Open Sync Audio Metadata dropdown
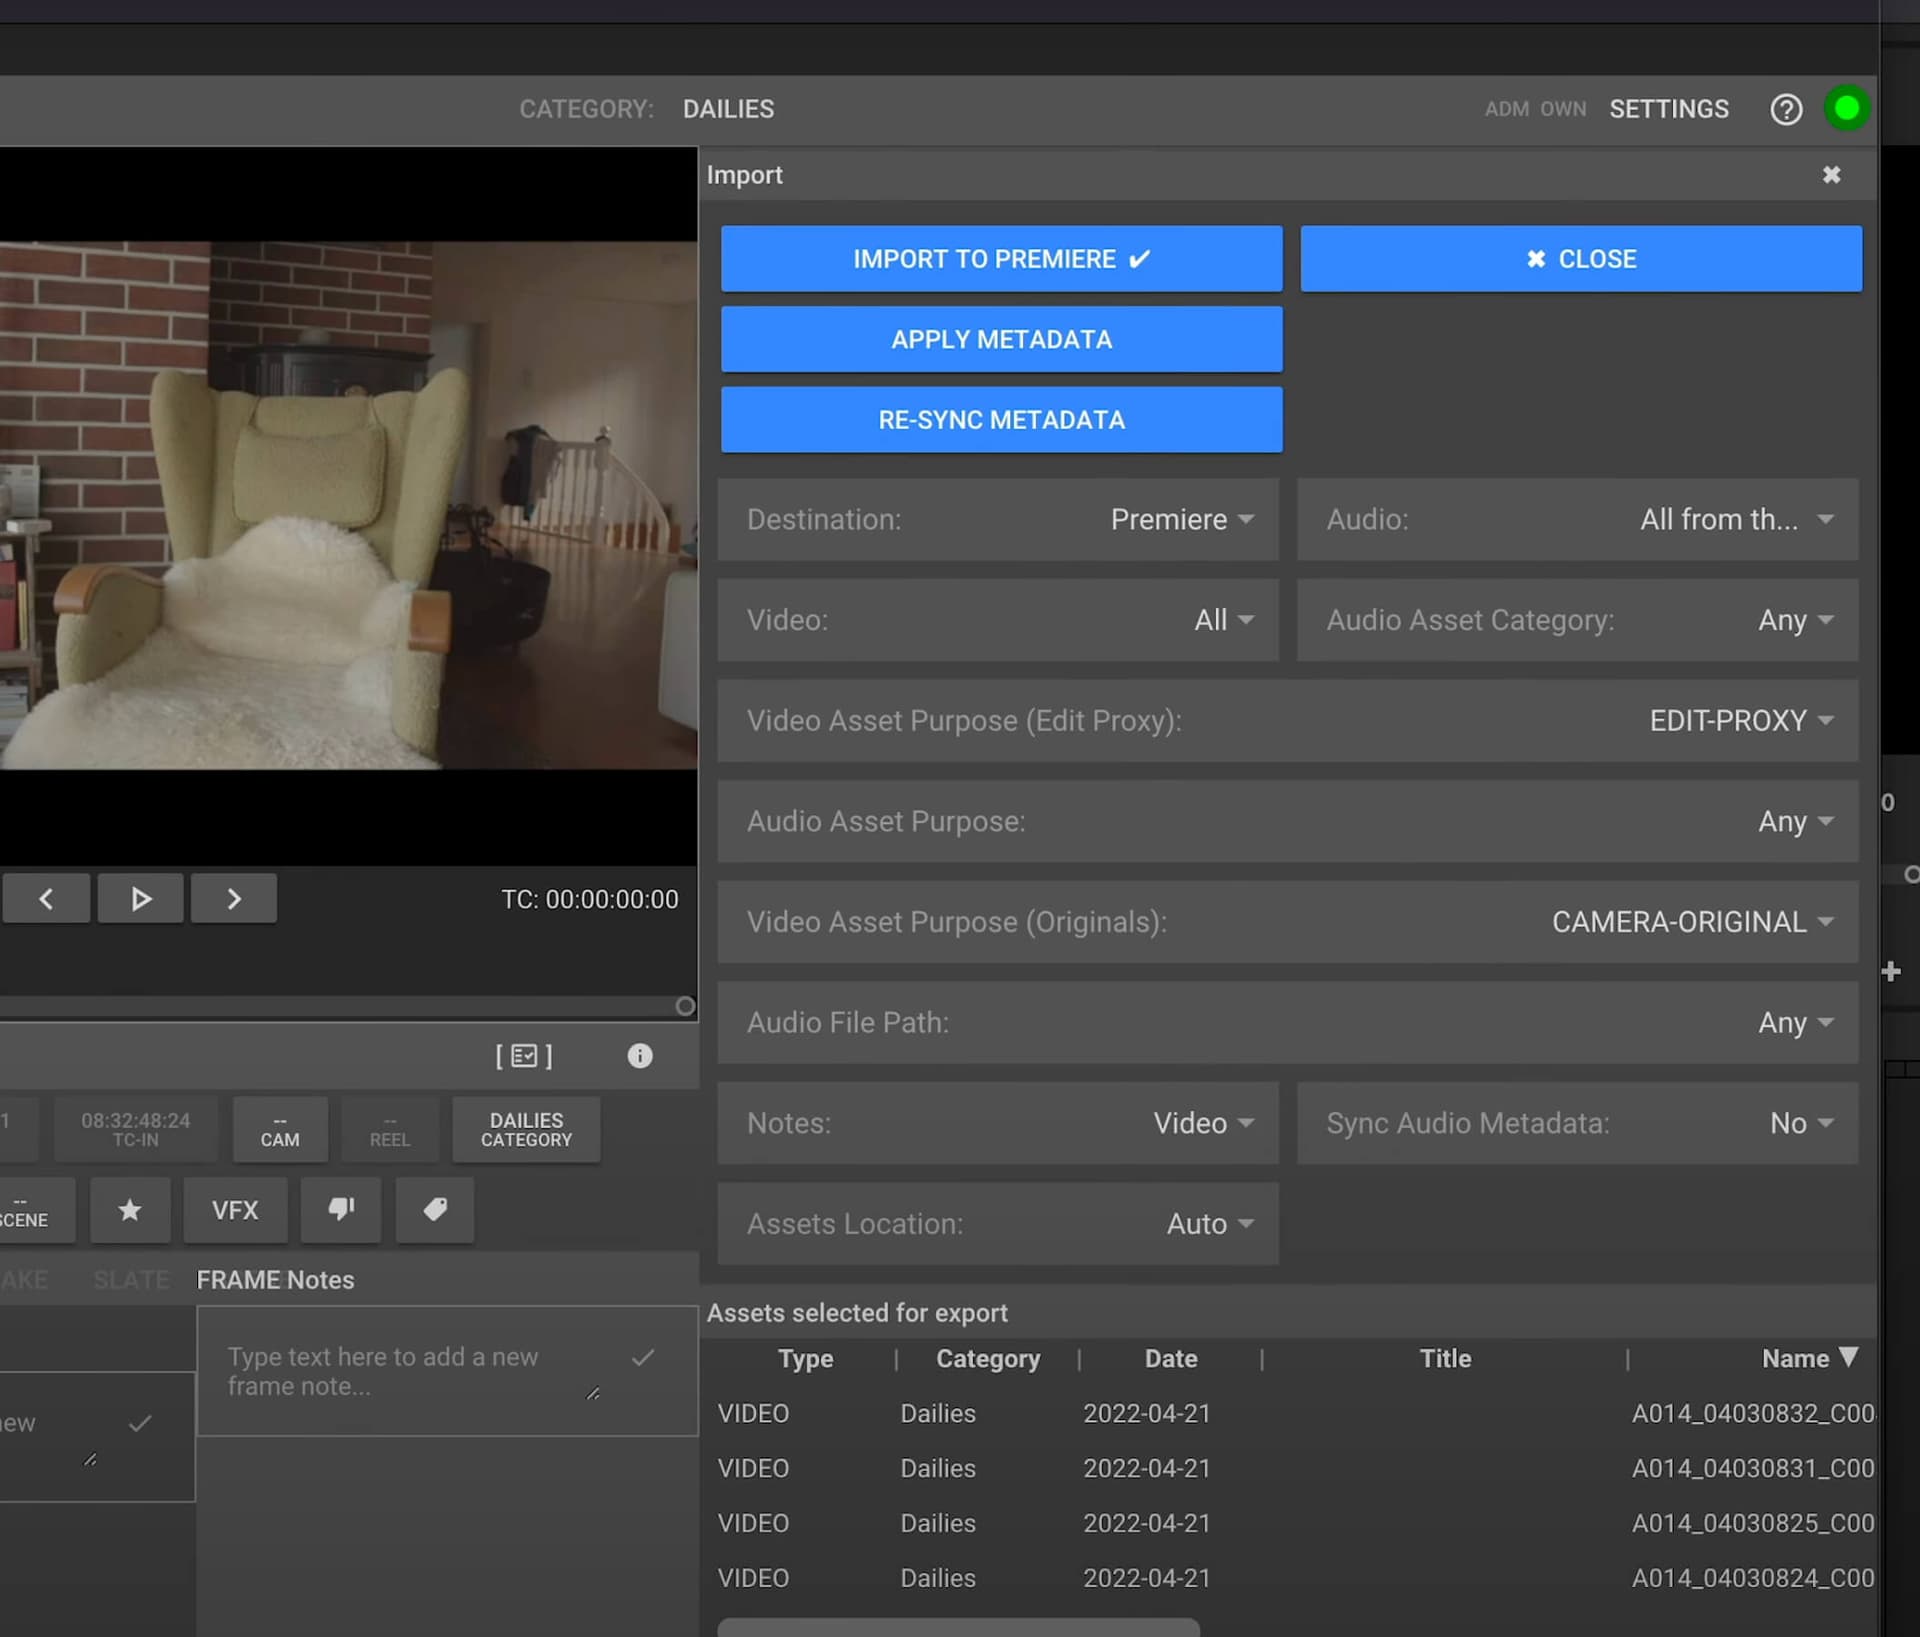The image size is (1920, 1637). pyautogui.click(x=1577, y=1123)
